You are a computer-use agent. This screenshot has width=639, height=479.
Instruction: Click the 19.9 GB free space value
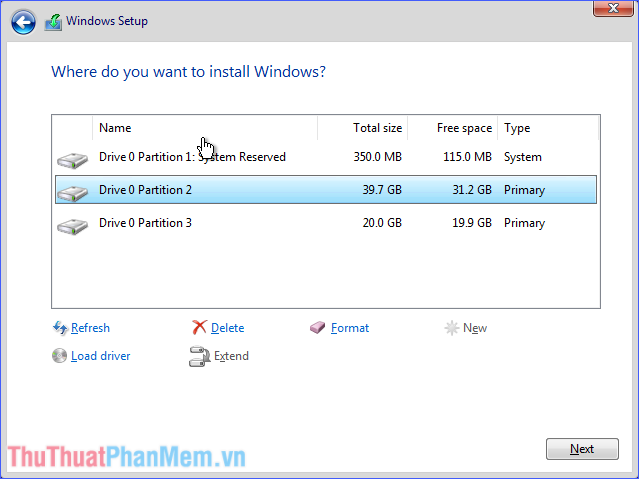point(472,223)
